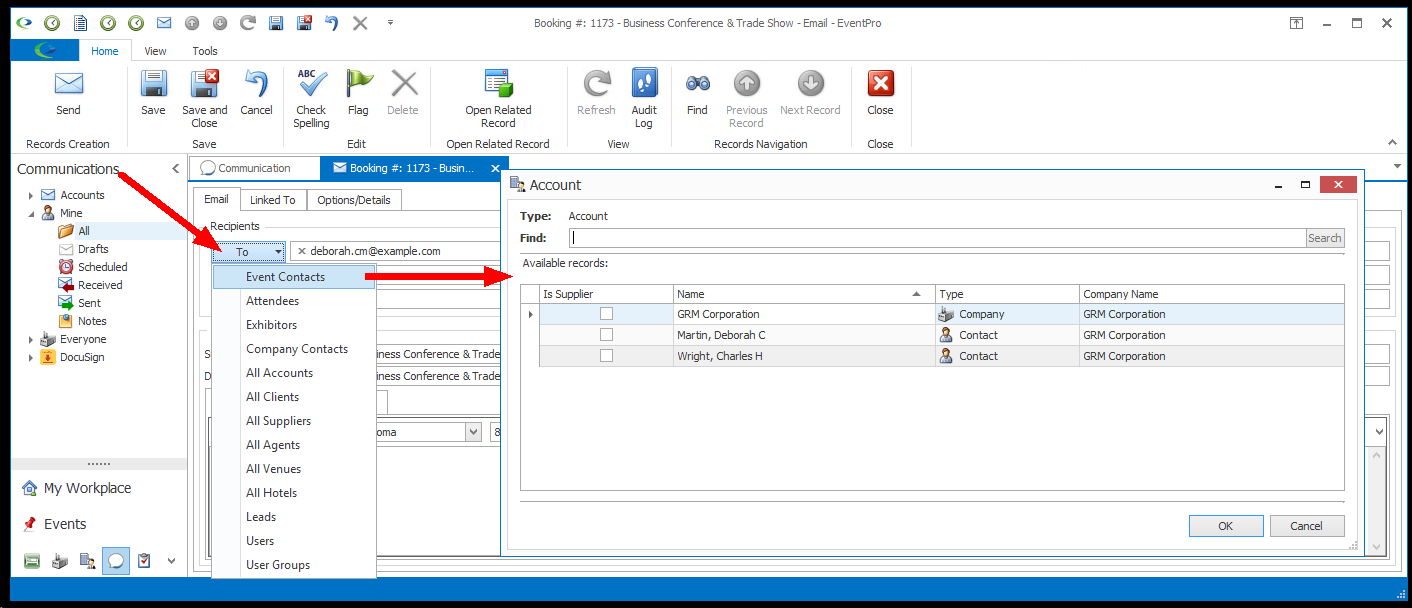Click the speech bubble icon in navigation bar

click(x=116, y=561)
